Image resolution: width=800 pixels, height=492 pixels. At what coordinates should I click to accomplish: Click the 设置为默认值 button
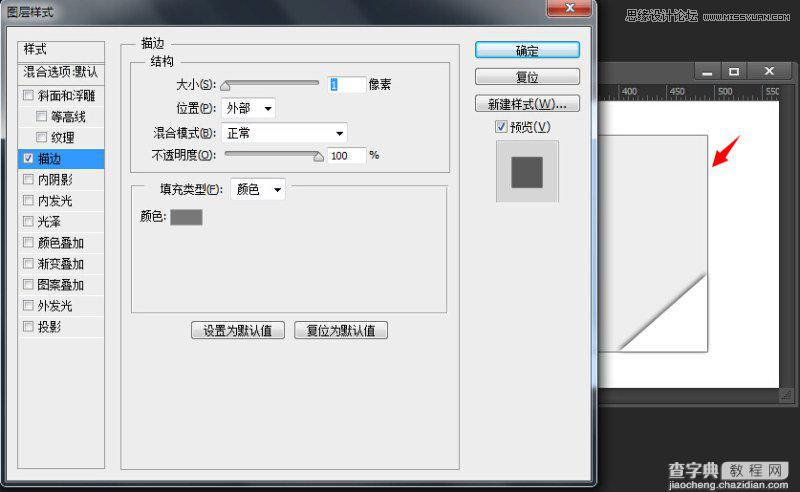point(238,330)
